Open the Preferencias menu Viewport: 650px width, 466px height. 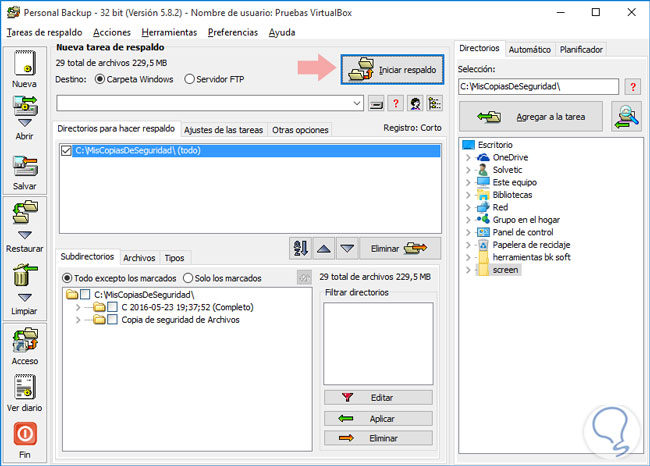click(x=233, y=32)
